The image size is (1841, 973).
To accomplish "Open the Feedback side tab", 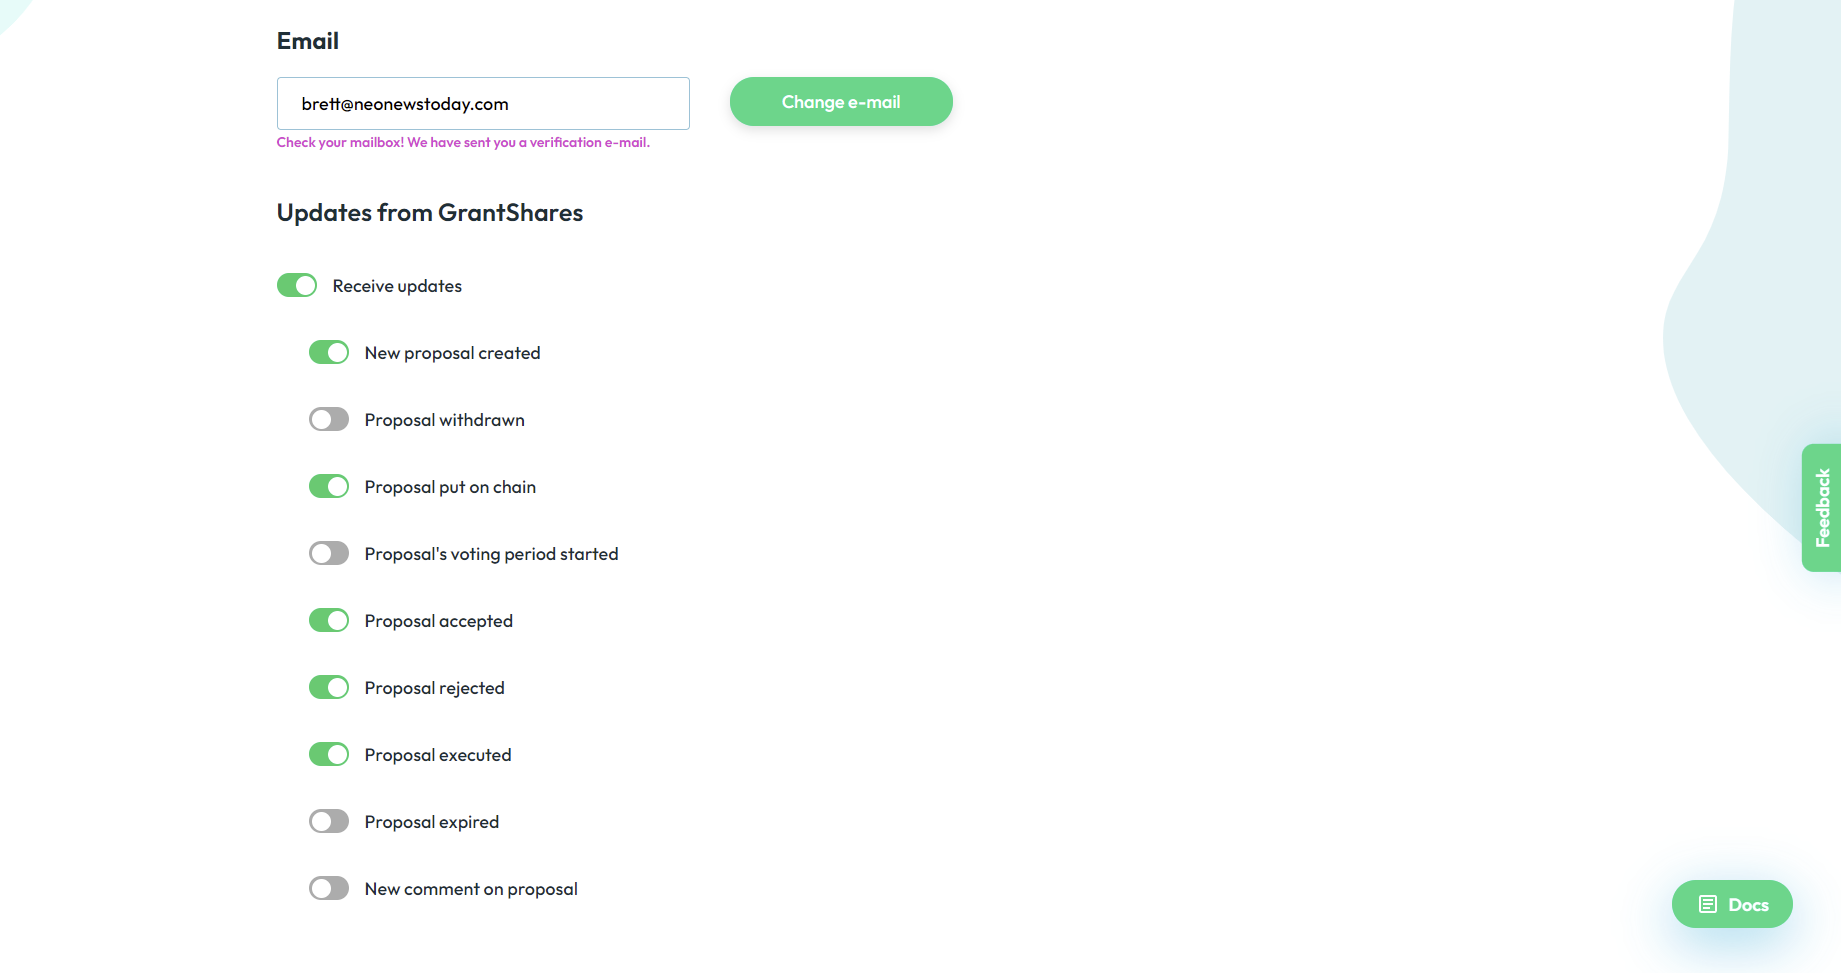I will pyautogui.click(x=1822, y=508).
